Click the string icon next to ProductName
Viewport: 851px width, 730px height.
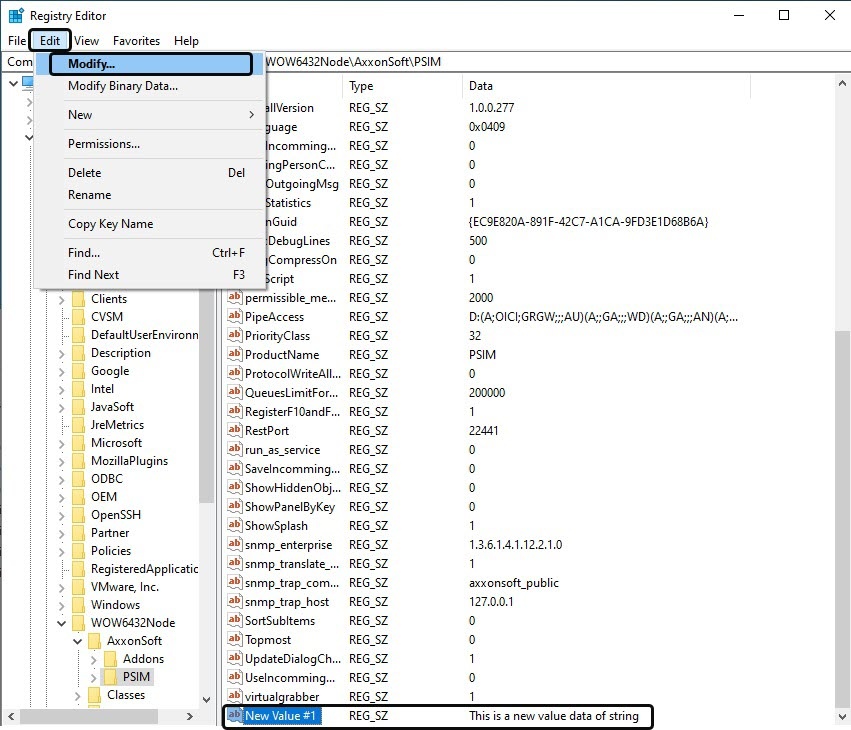pyautogui.click(x=235, y=355)
